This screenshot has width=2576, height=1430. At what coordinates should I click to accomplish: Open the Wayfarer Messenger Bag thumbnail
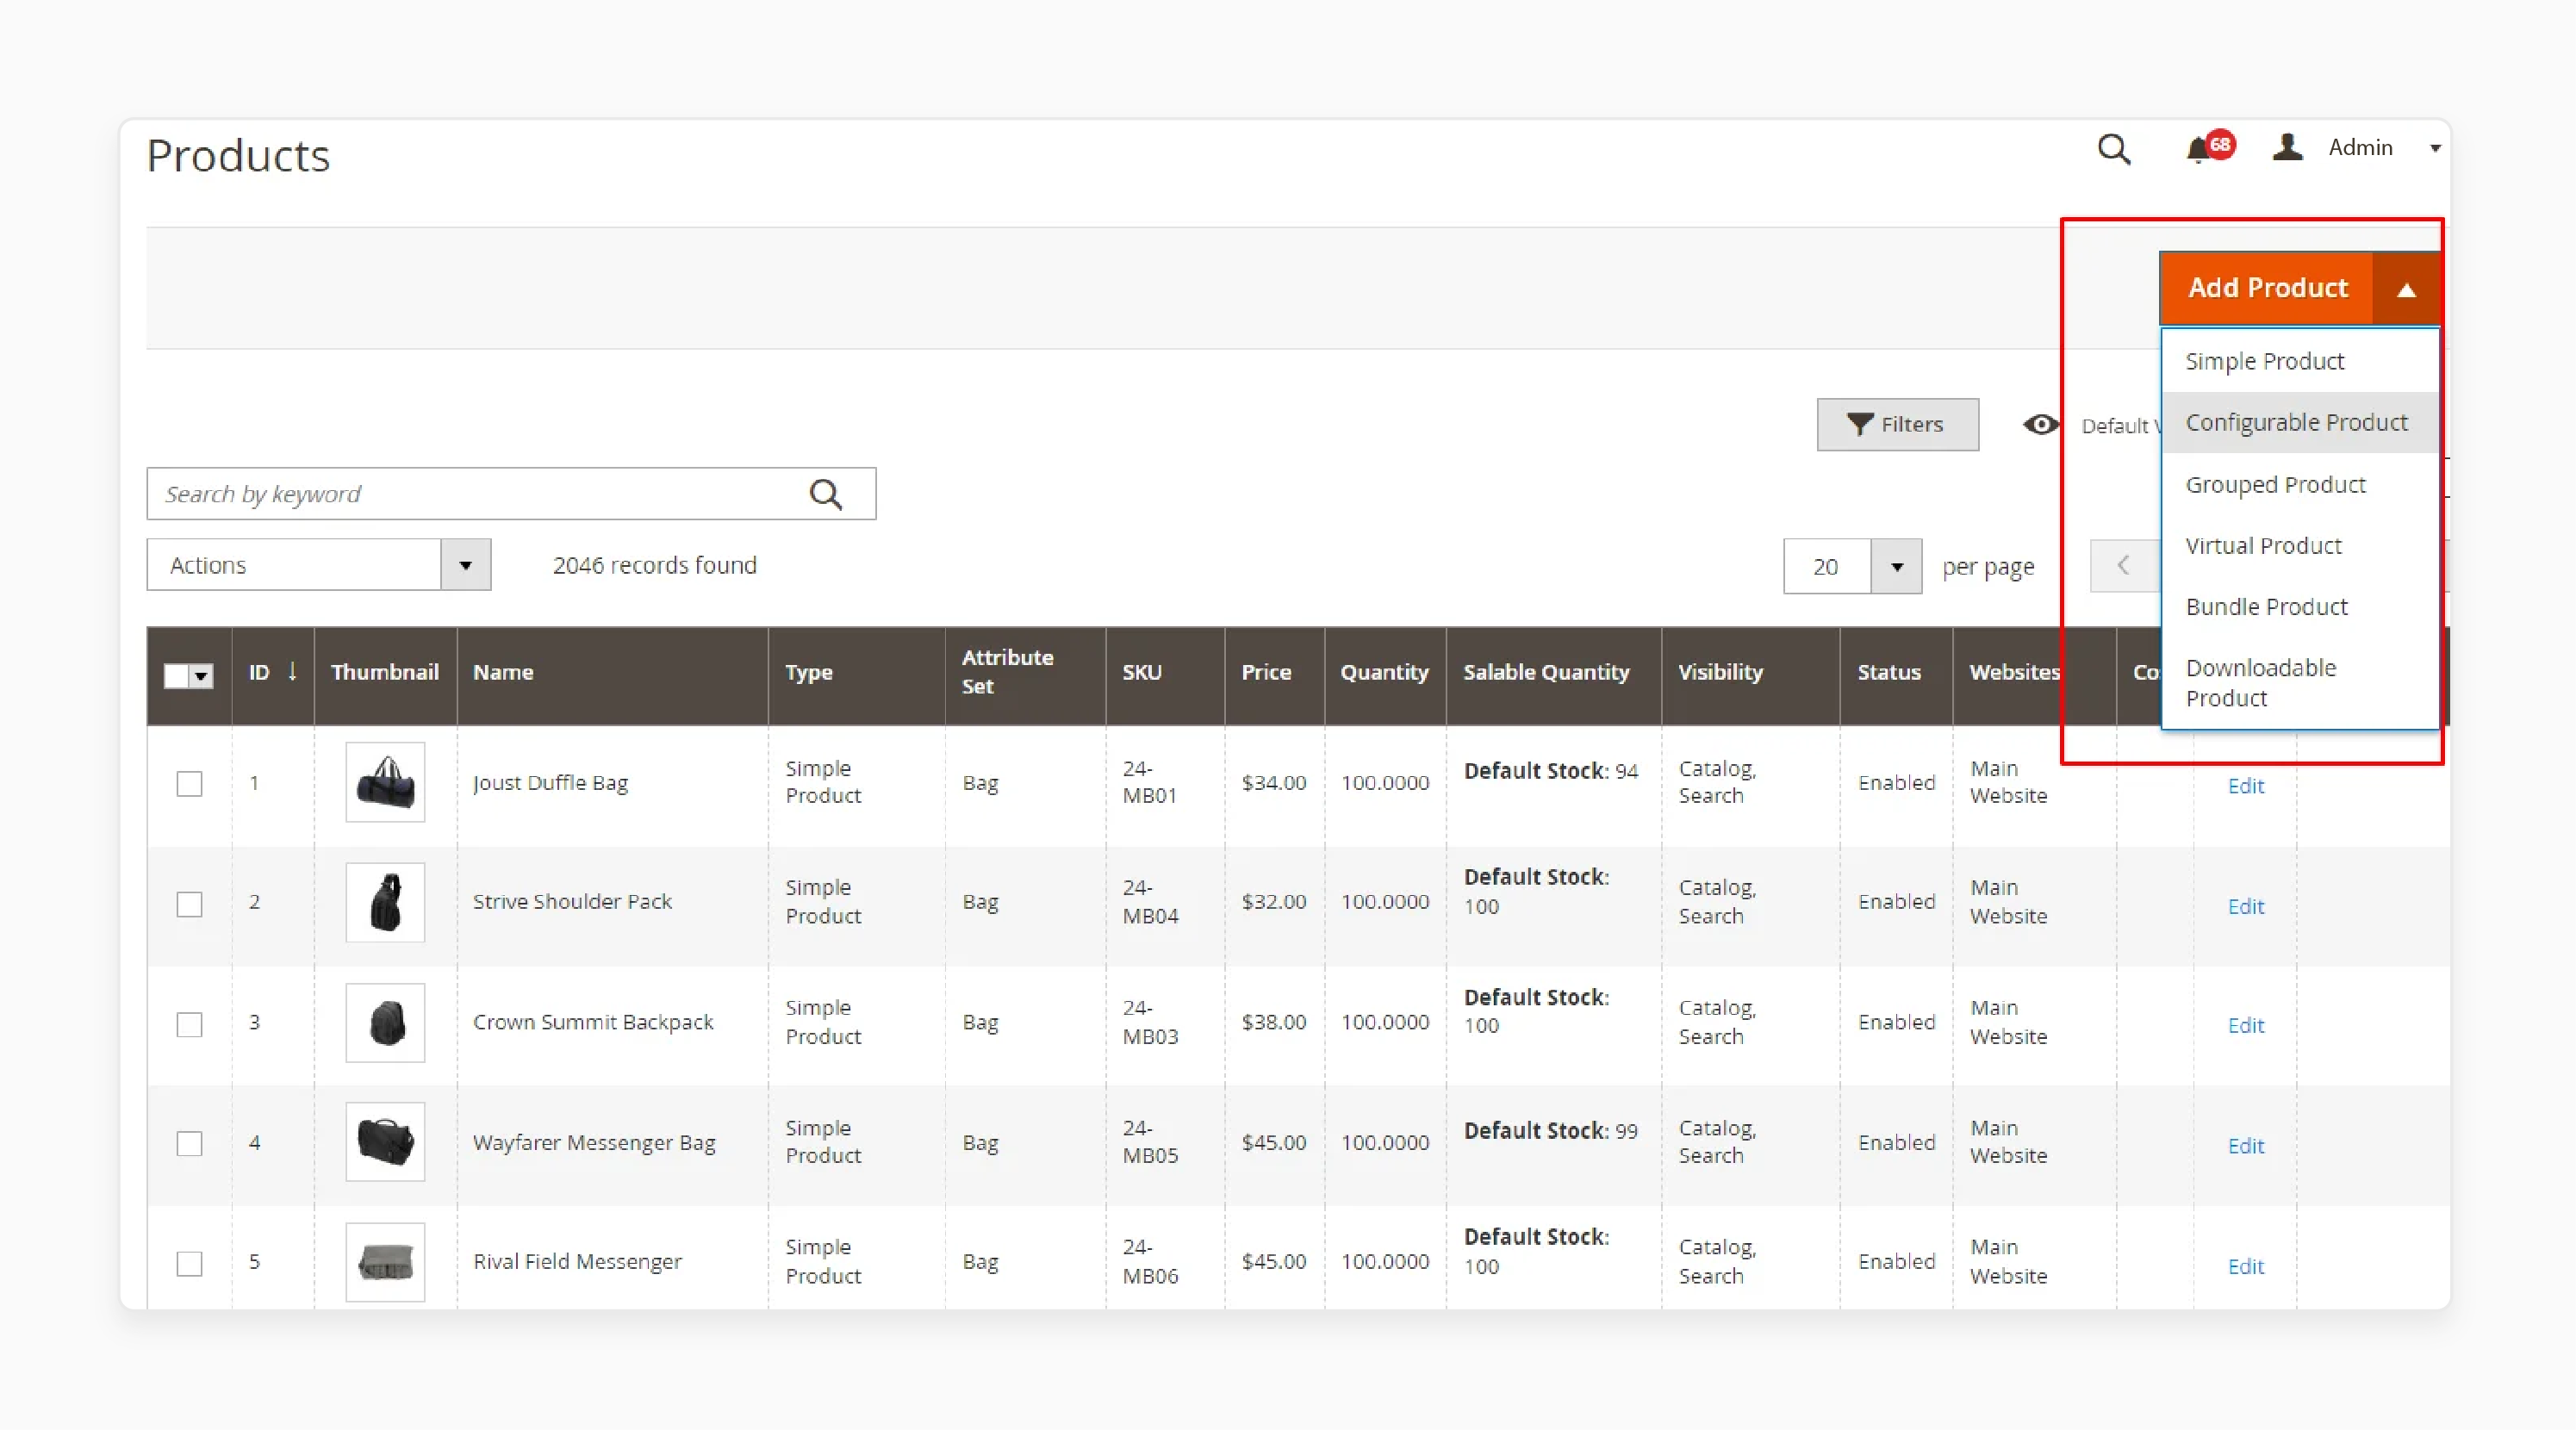(x=385, y=1142)
